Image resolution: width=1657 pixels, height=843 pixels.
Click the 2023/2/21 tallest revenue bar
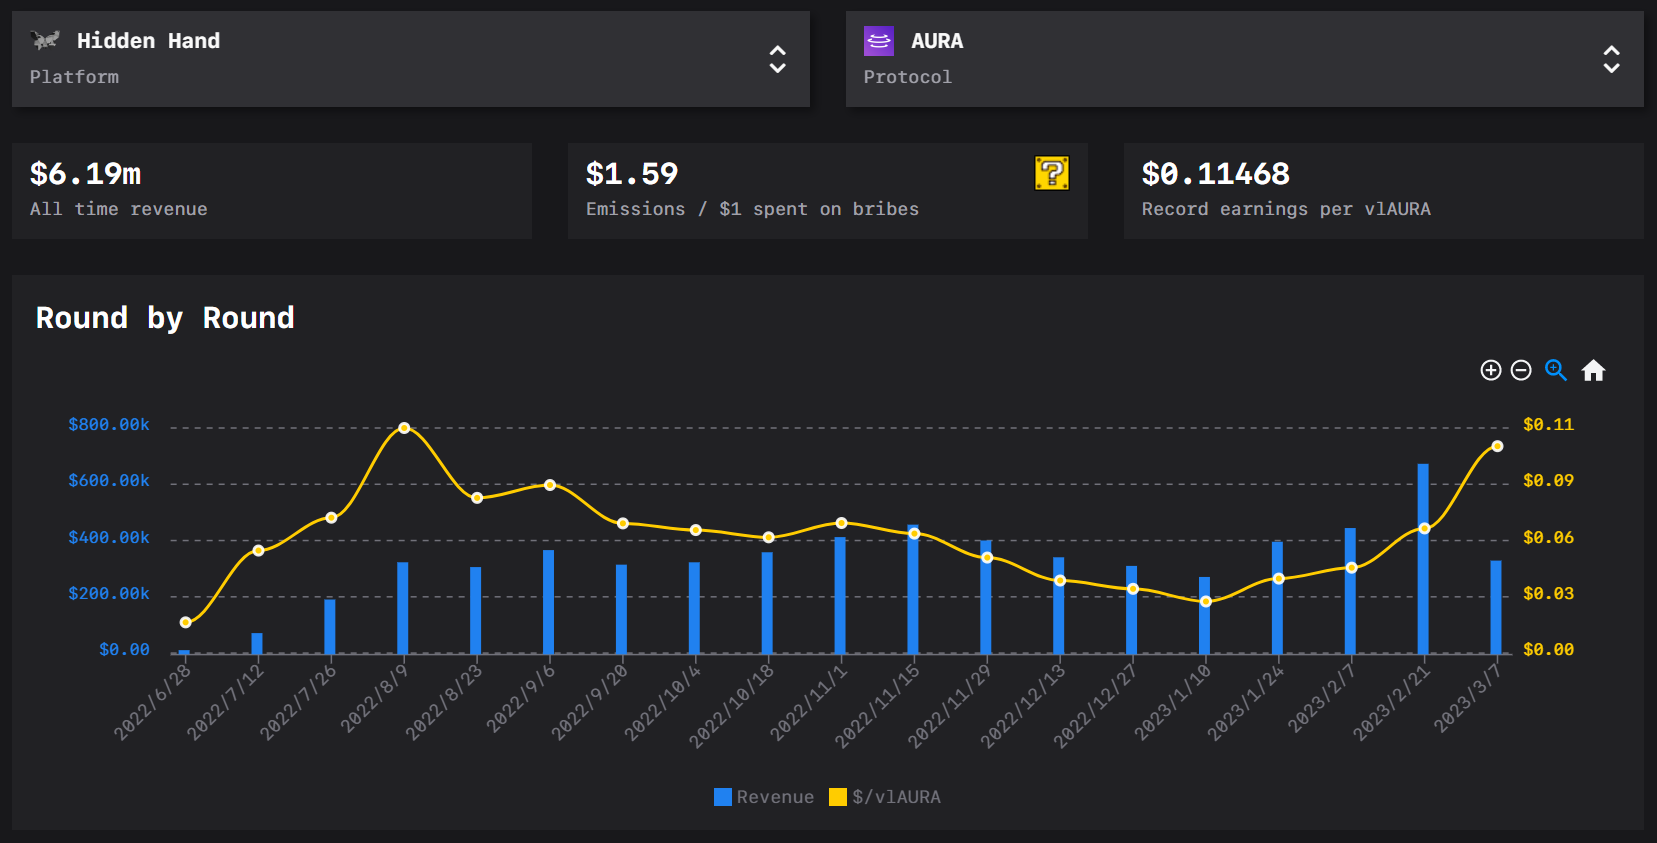pyautogui.click(x=1423, y=559)
